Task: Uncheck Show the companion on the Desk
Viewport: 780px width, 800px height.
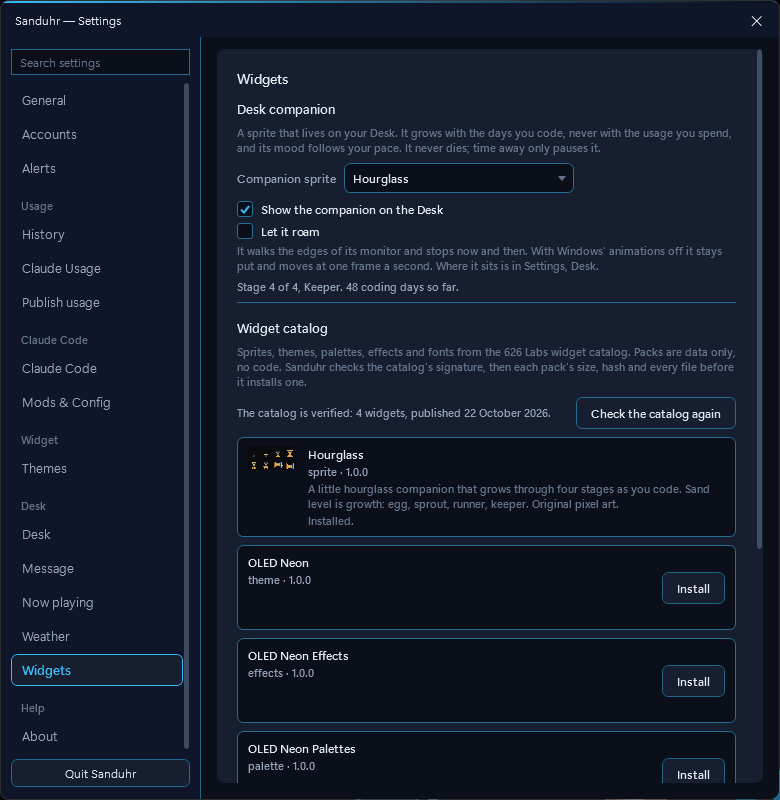Action: tap(245, 209)
